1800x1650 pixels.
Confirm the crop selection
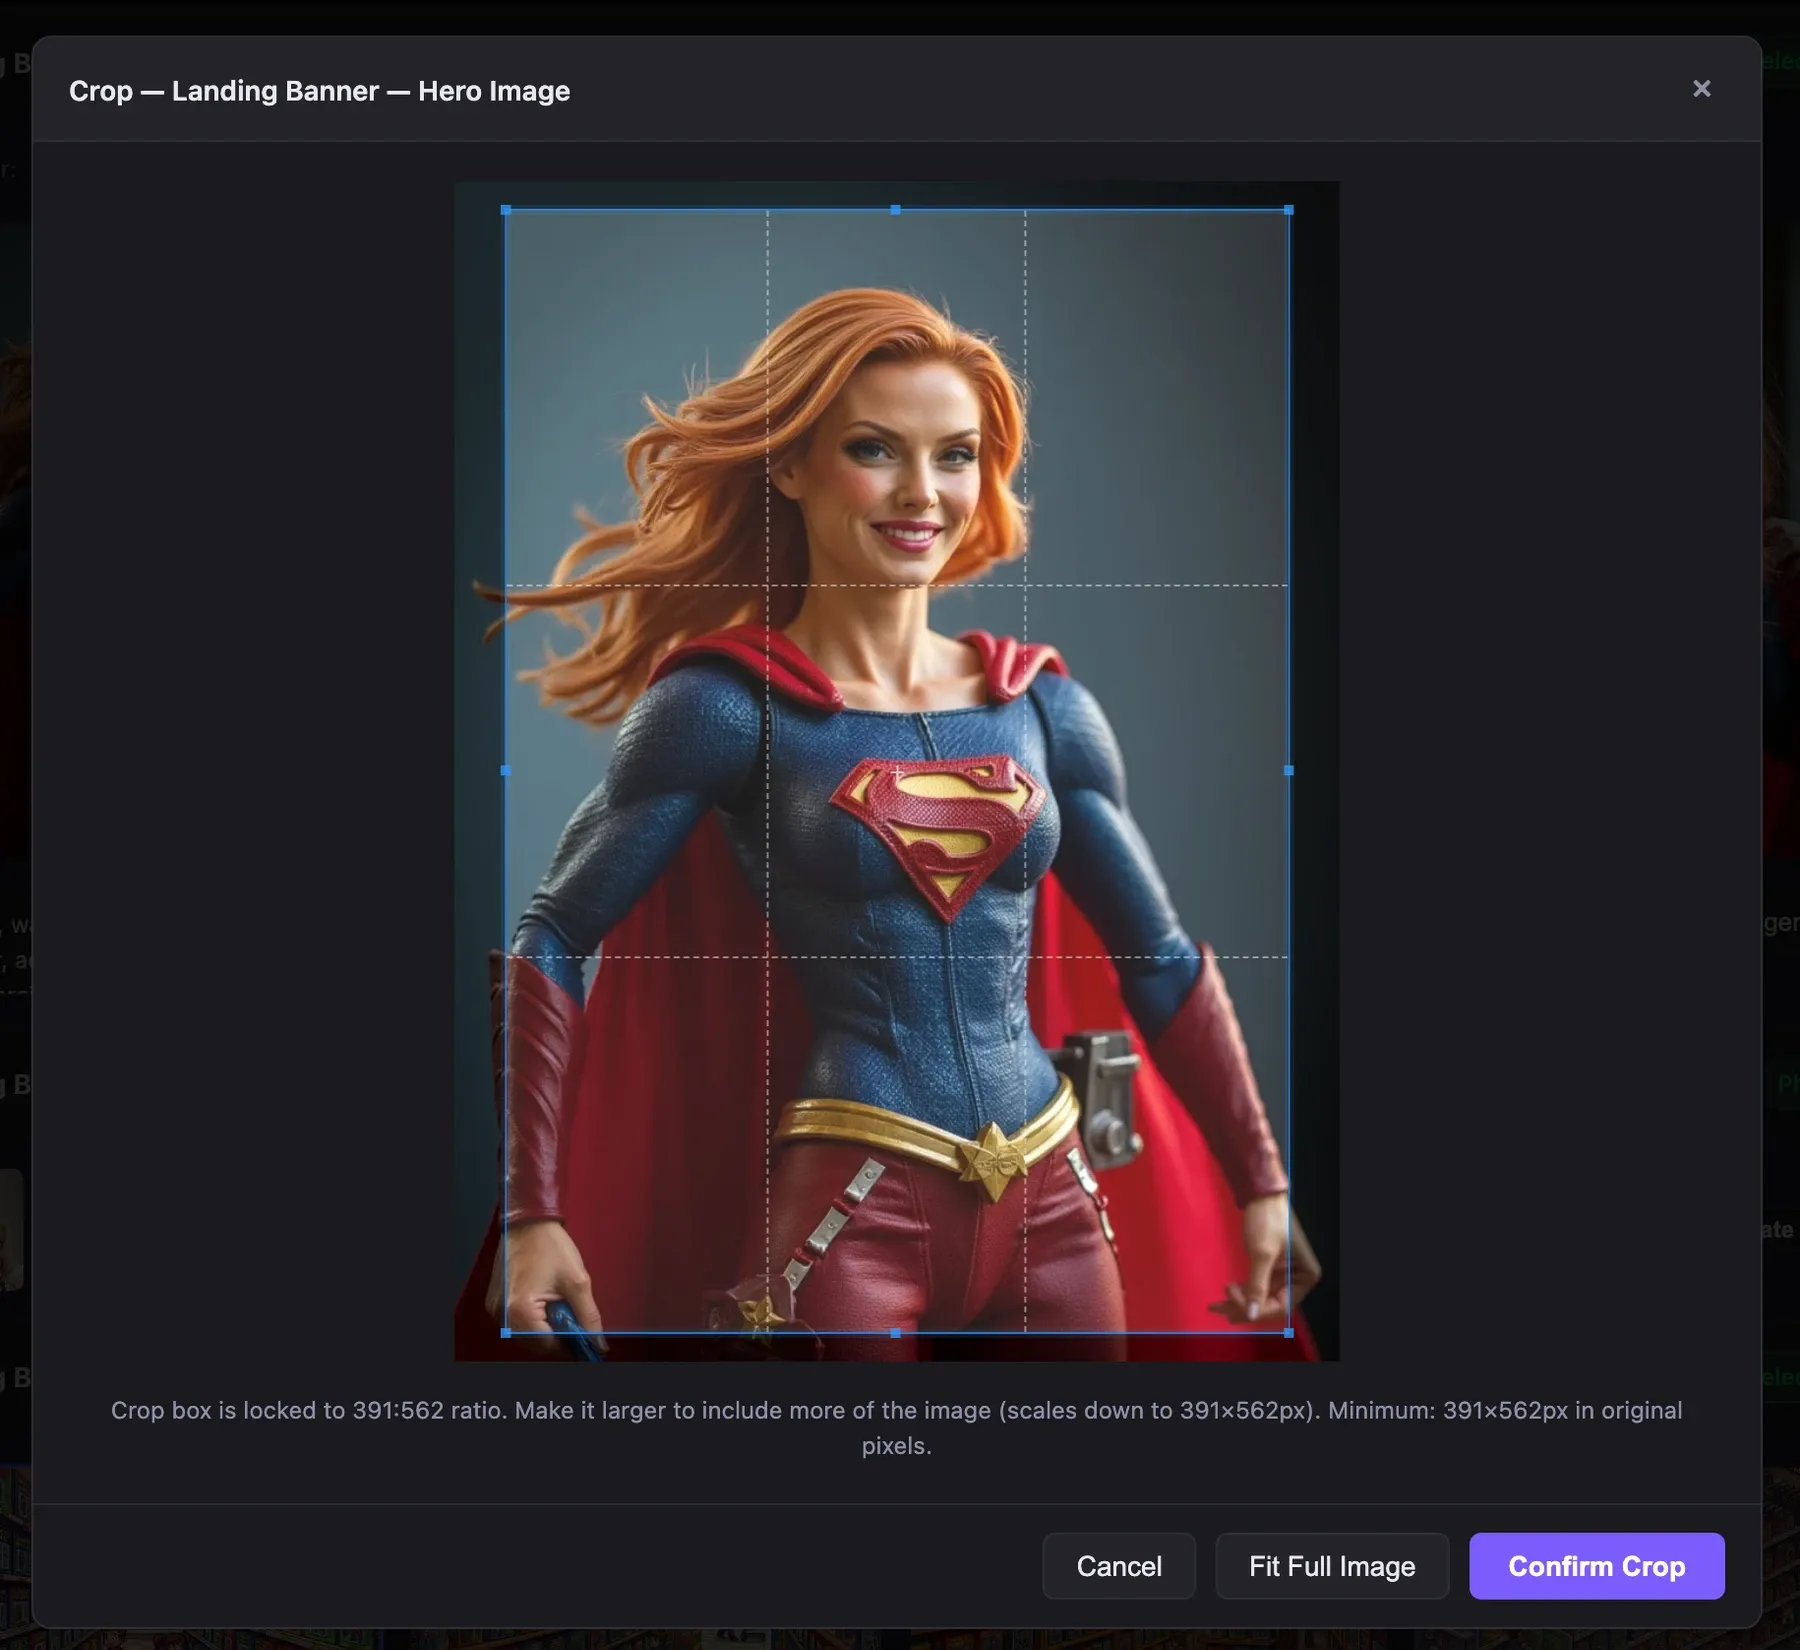(1597, 1566)
